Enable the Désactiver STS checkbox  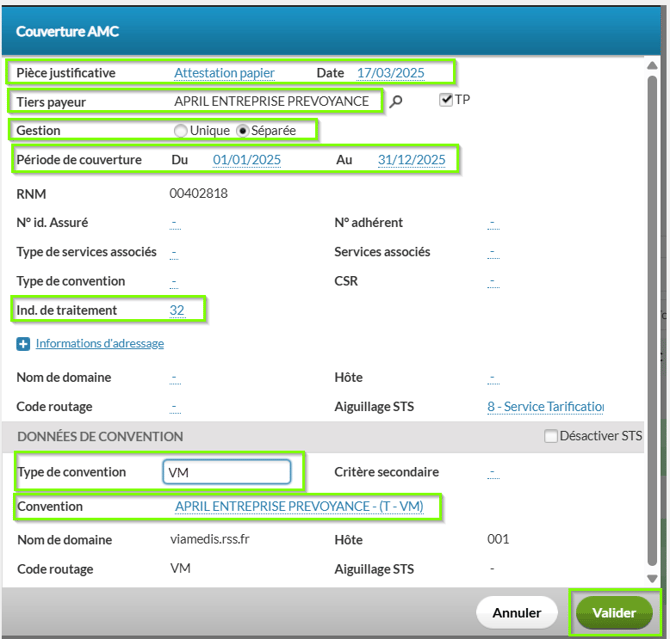point(551,436)
